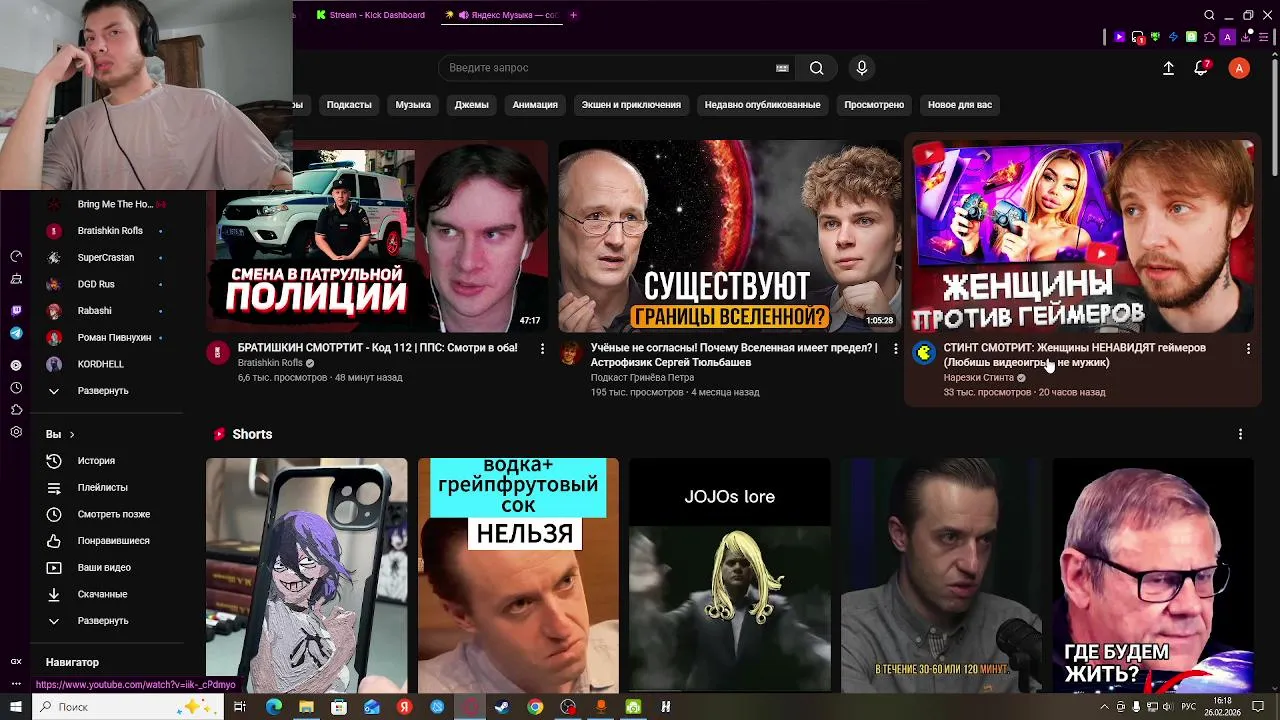
Task: Open the browser downloads icon
Action: click(1246, 37)
